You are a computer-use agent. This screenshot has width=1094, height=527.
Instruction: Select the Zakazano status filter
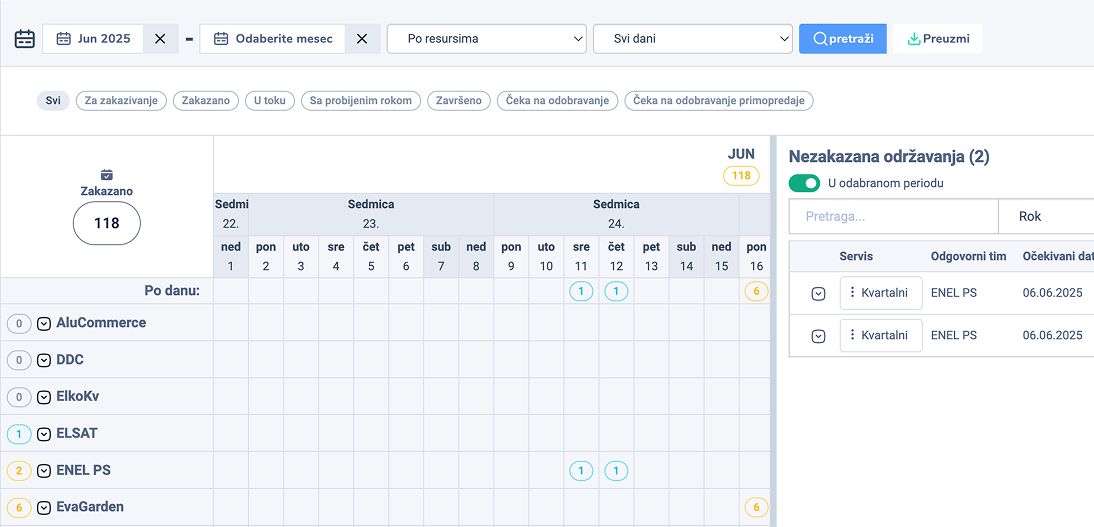(206, 101)
